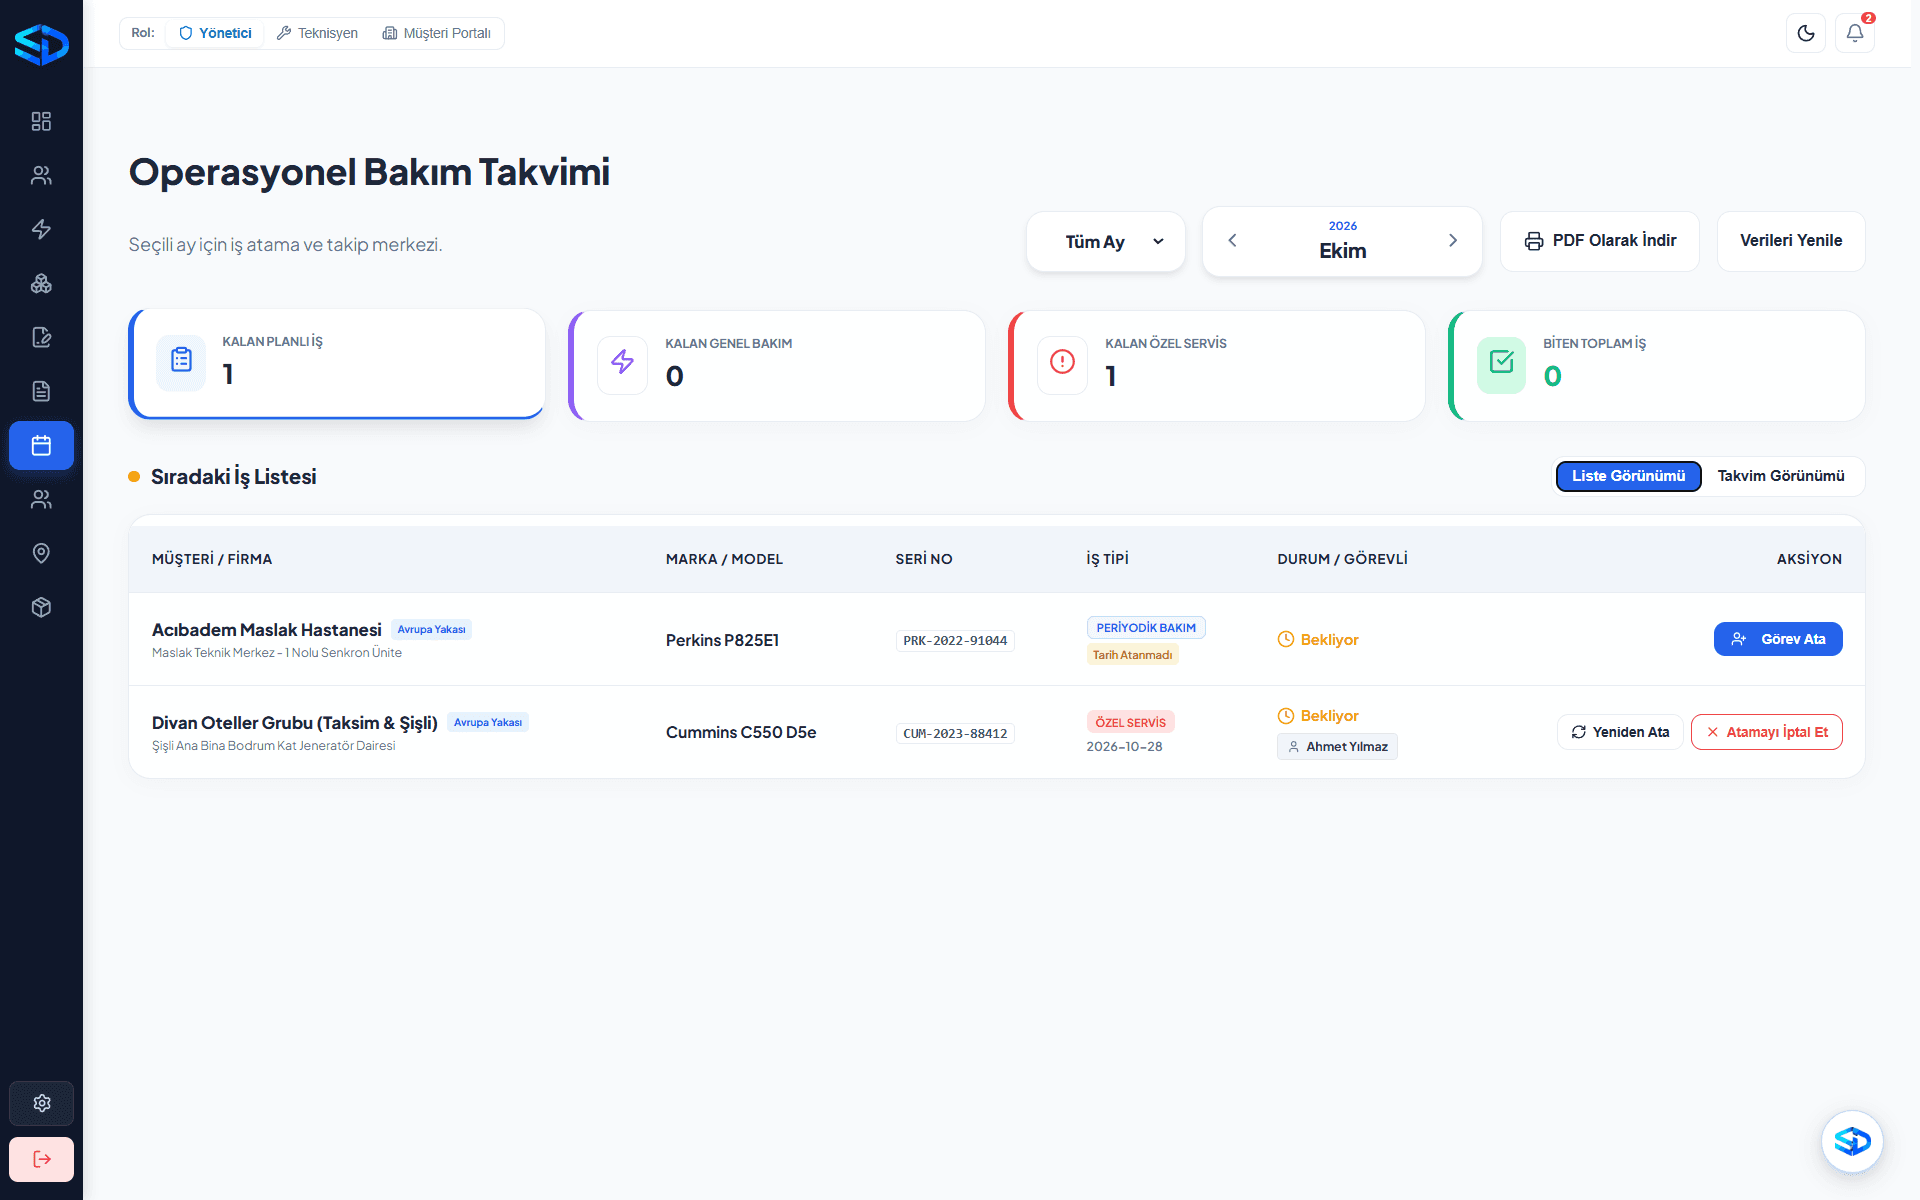Click the app logo at top of sidebar
The height and width of the screenshot is (1200, 1920).
point(41,44)
